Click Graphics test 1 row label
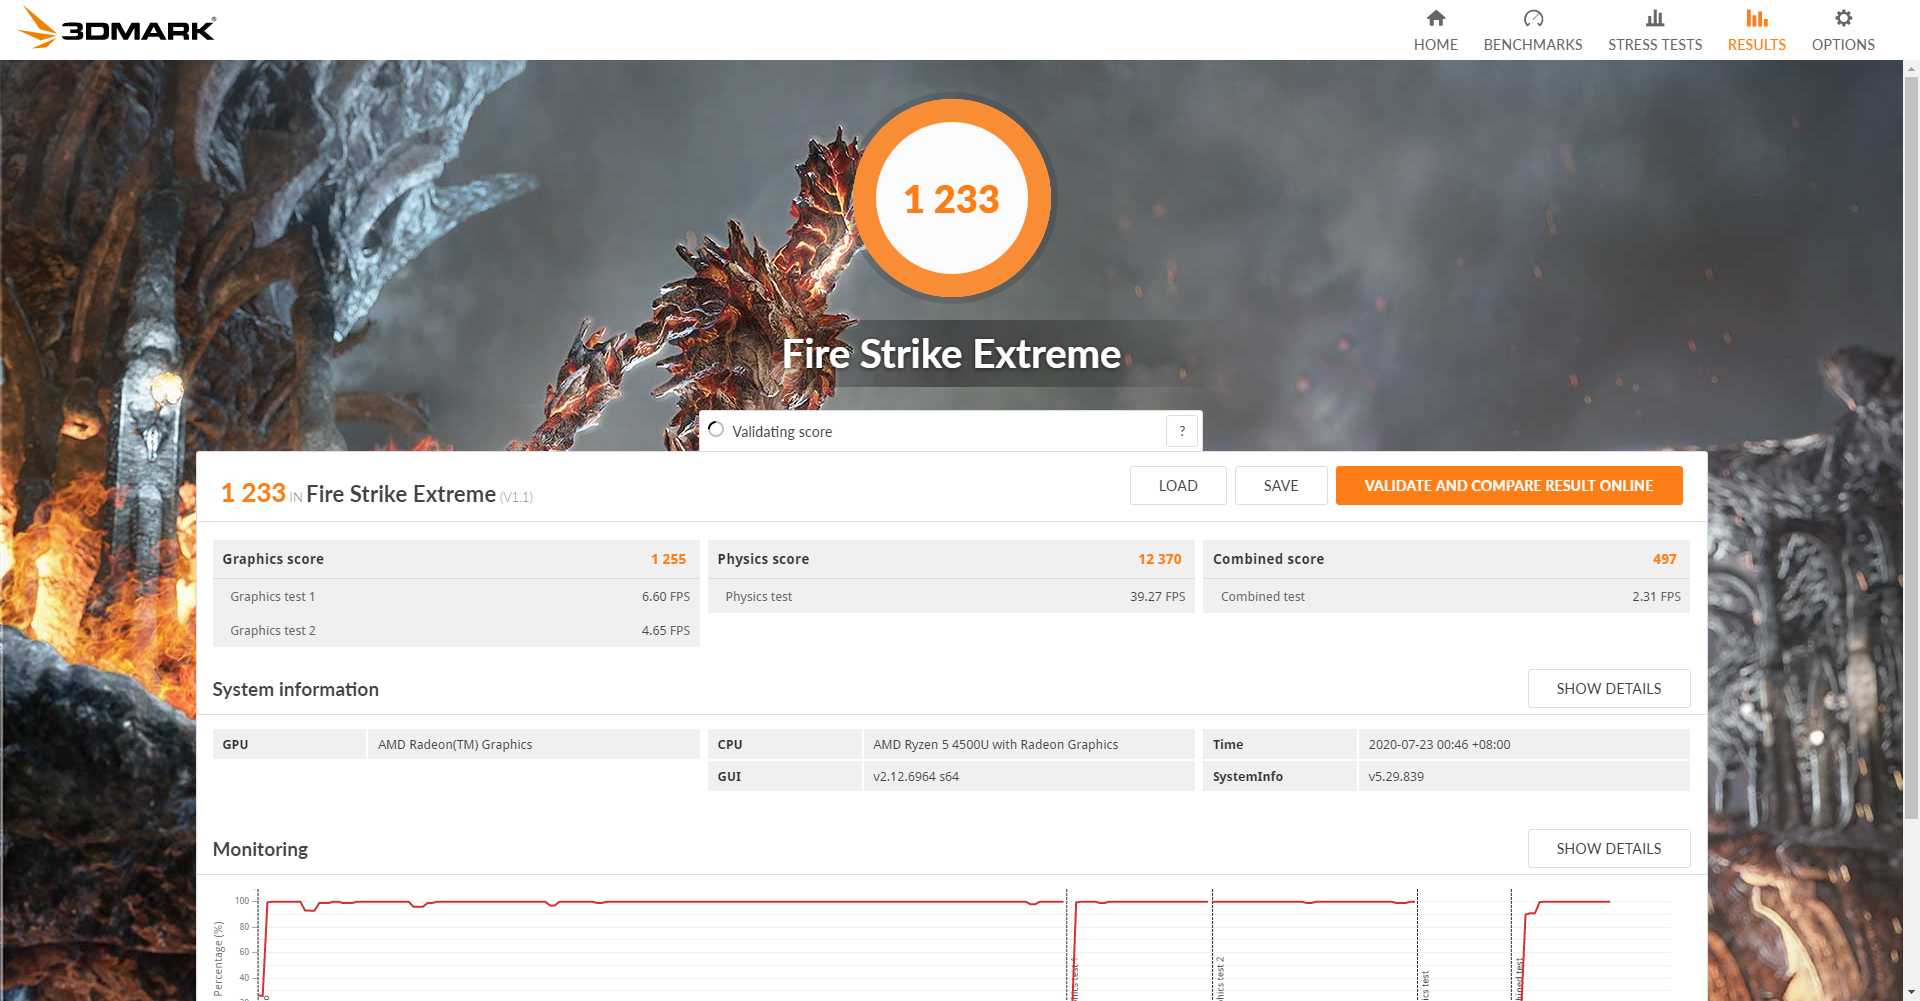This screenshot has width=1920, height=1001. (272, 597)
